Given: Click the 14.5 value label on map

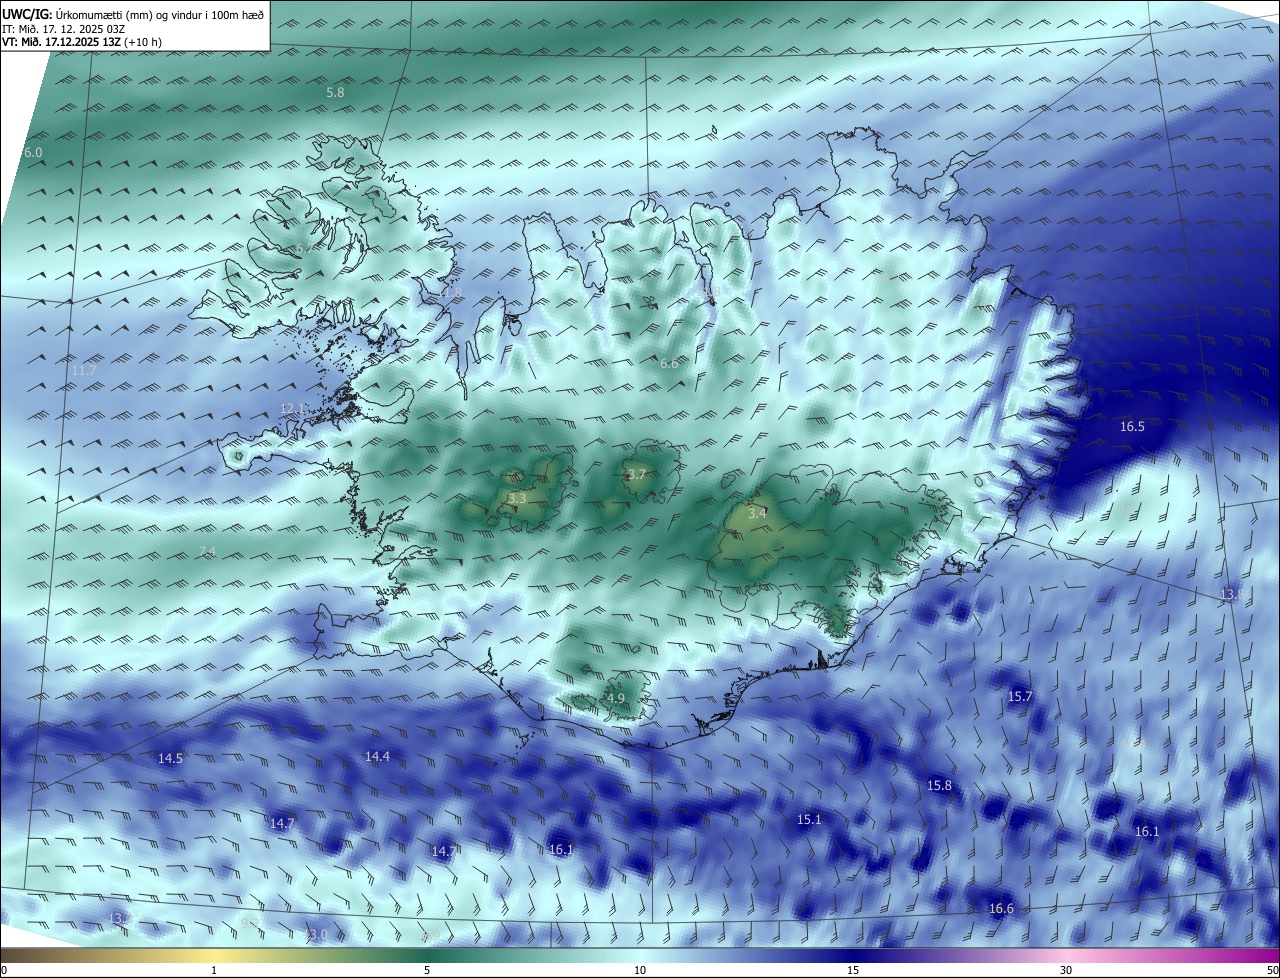Looking at the screenshot, I should pyautogui.click(x=171, y=759).
